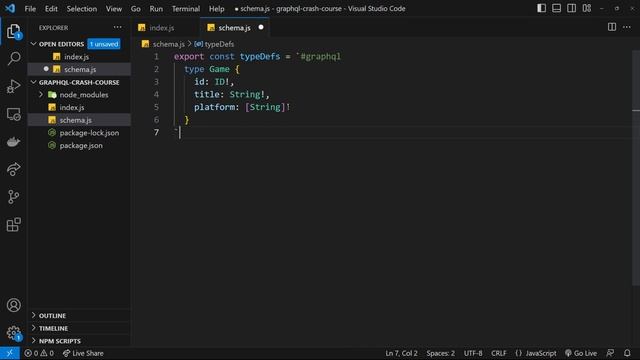The height and width of the screenshot is (360, 640).
Task: Open the Extensions view
Action: (x=13, y=224)
